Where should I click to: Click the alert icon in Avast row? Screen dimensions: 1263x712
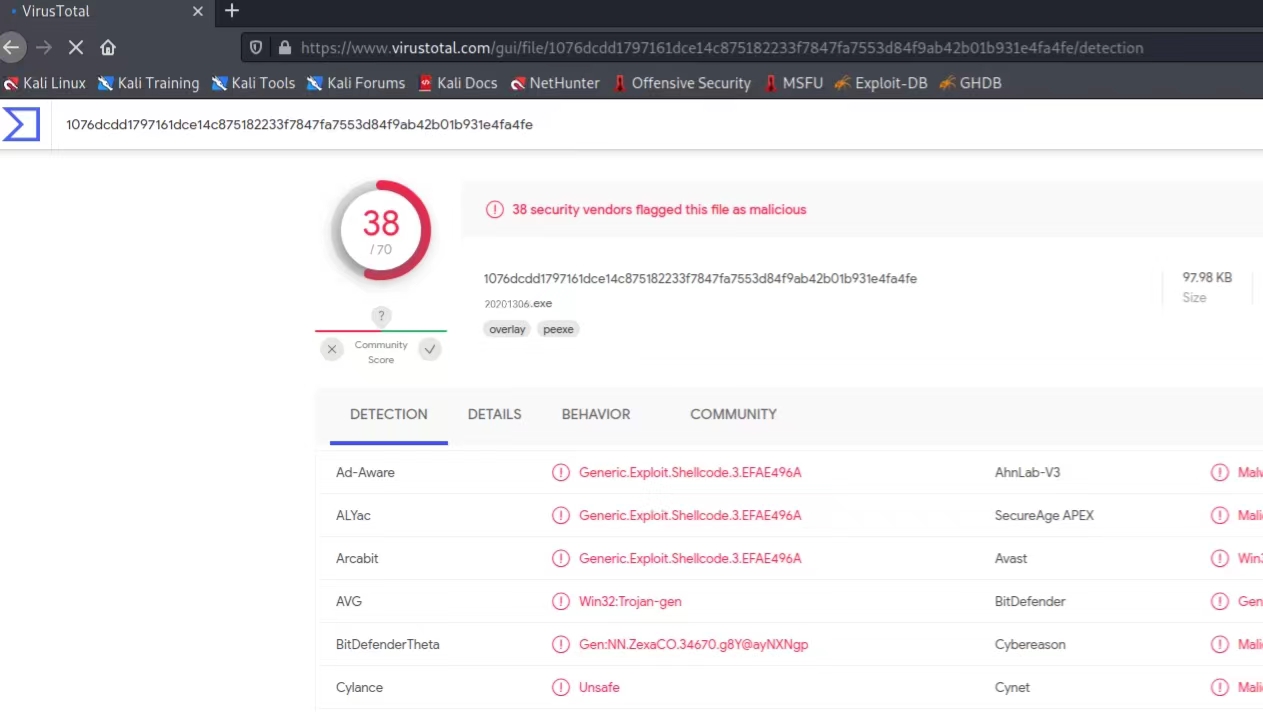1220,558
